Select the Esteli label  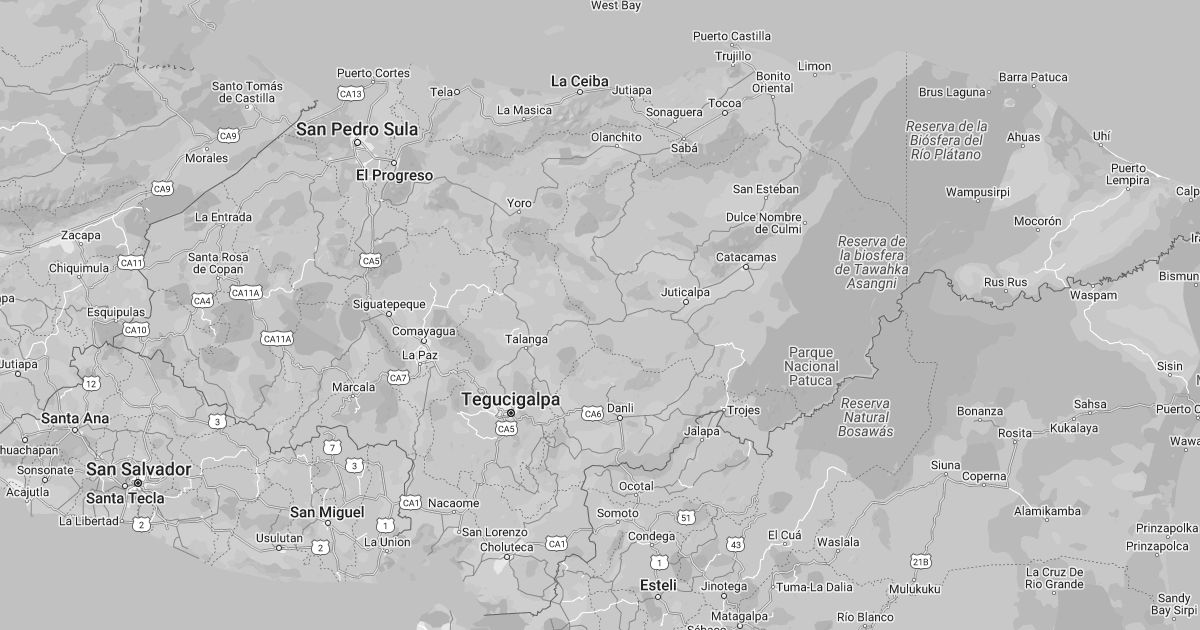[x=658, y=585]
